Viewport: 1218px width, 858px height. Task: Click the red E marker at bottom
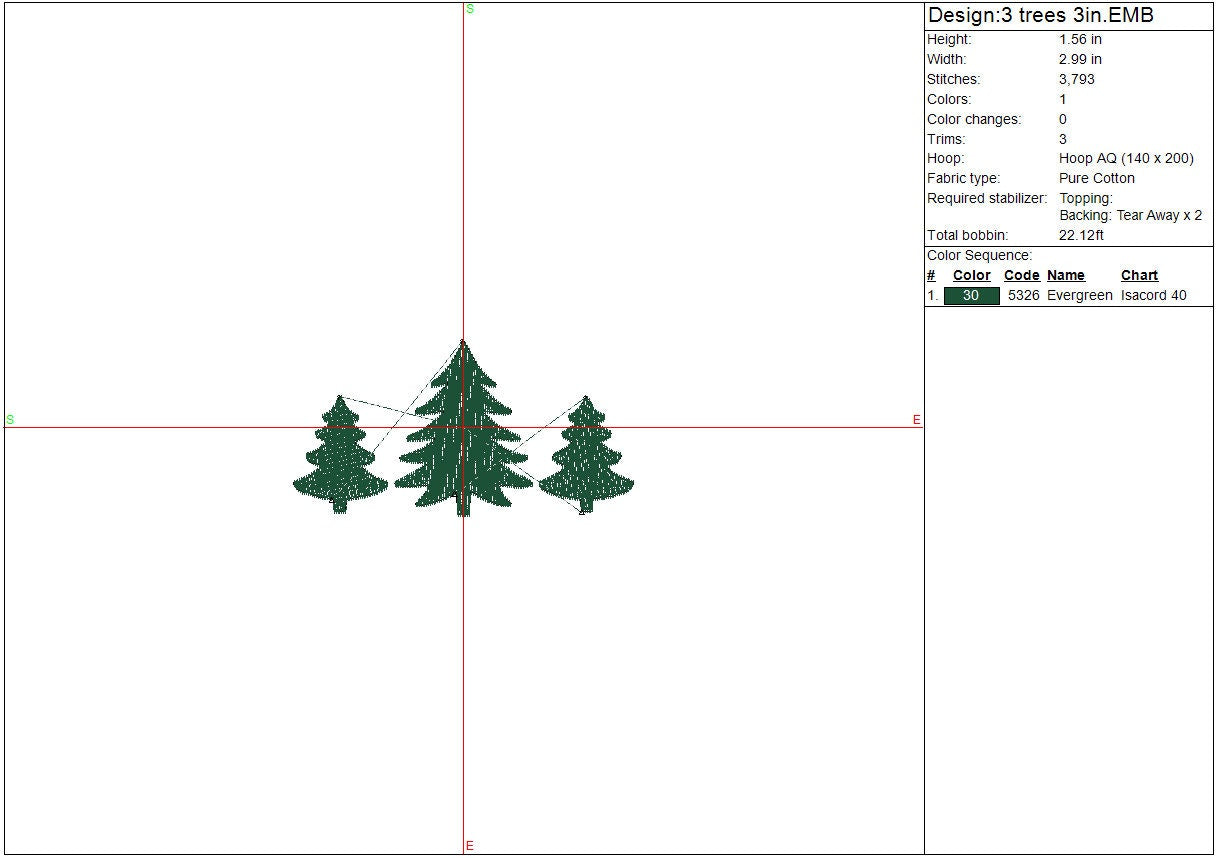469,846
